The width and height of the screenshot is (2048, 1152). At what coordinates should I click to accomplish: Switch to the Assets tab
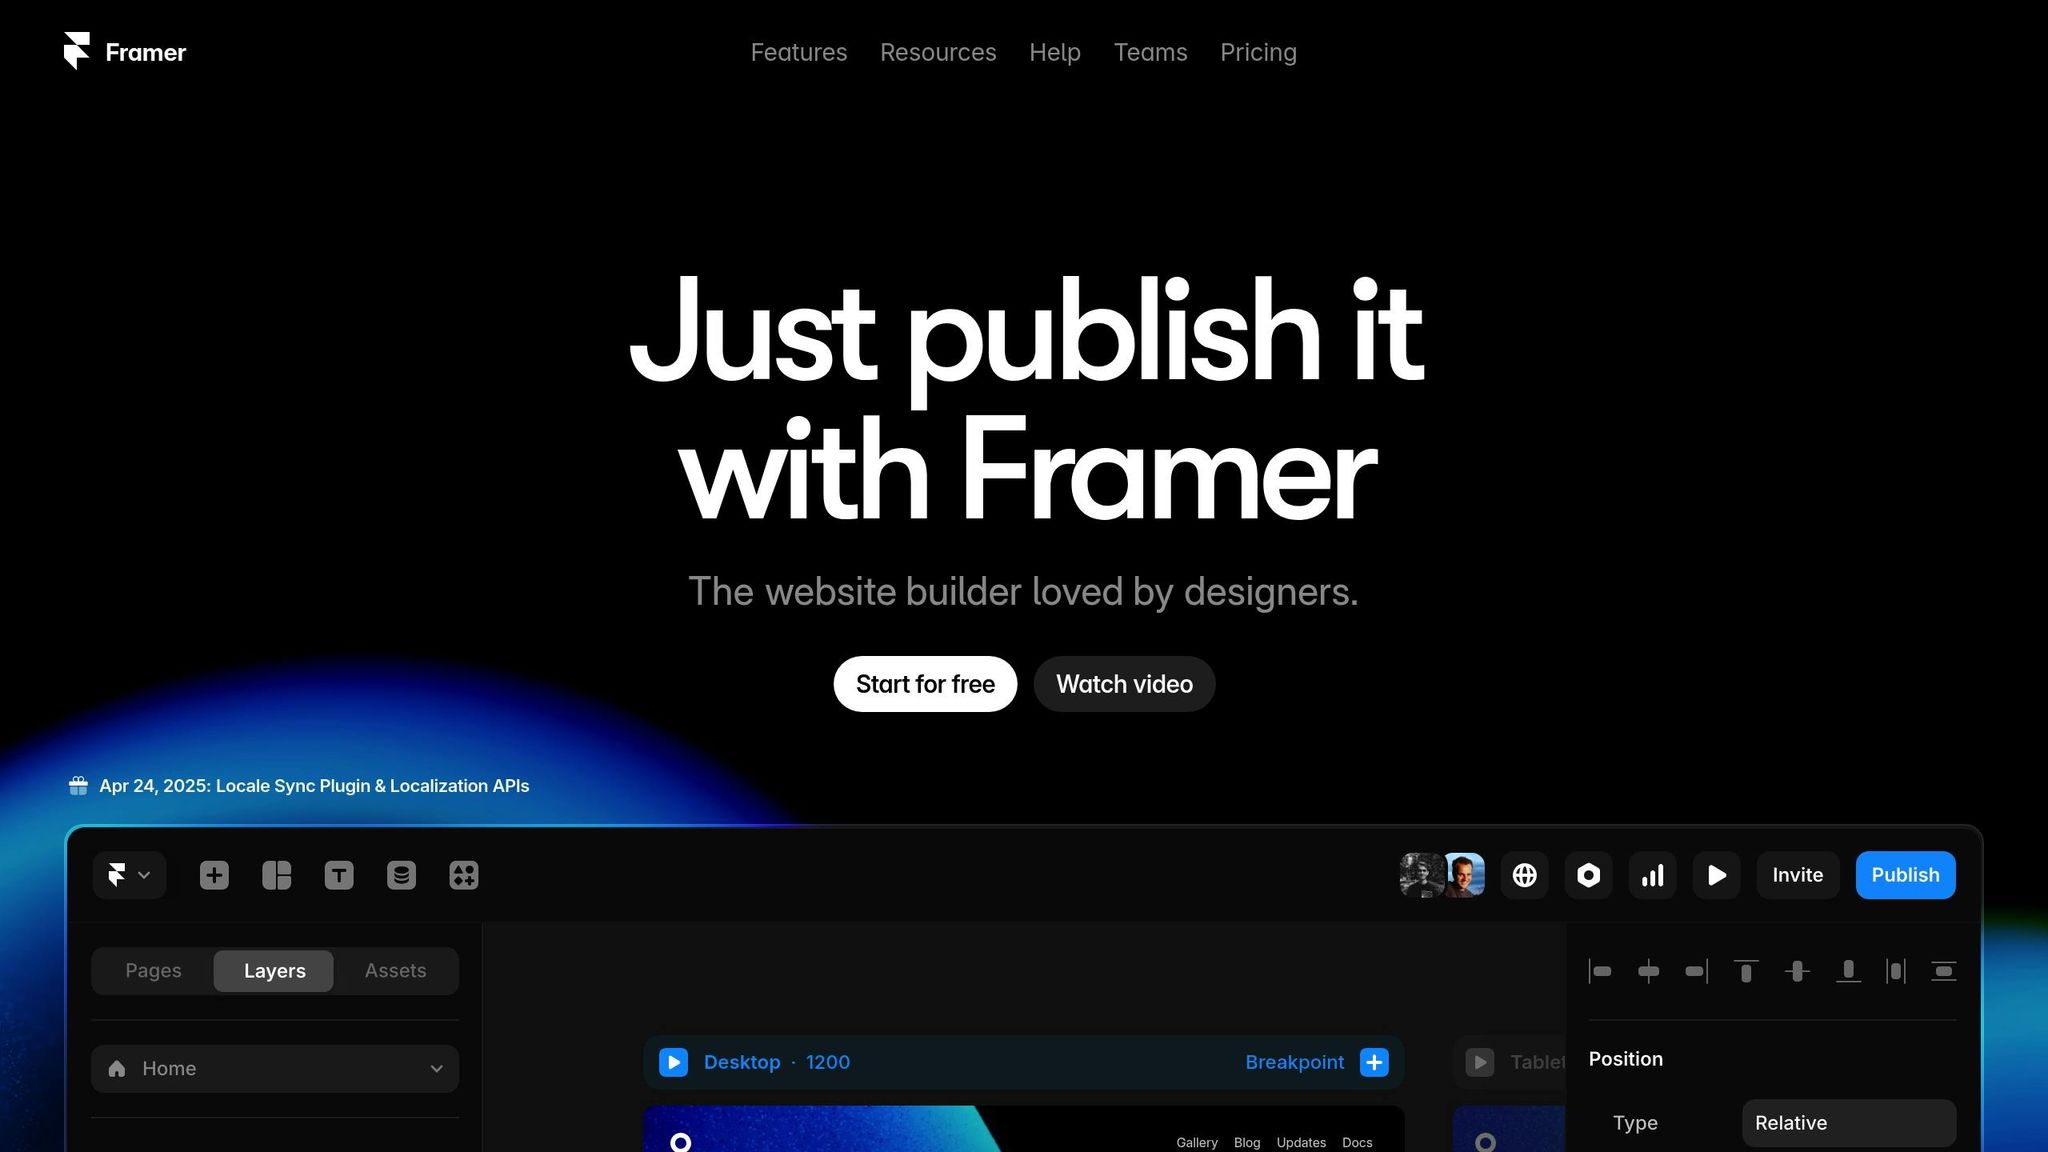(396, 971)
